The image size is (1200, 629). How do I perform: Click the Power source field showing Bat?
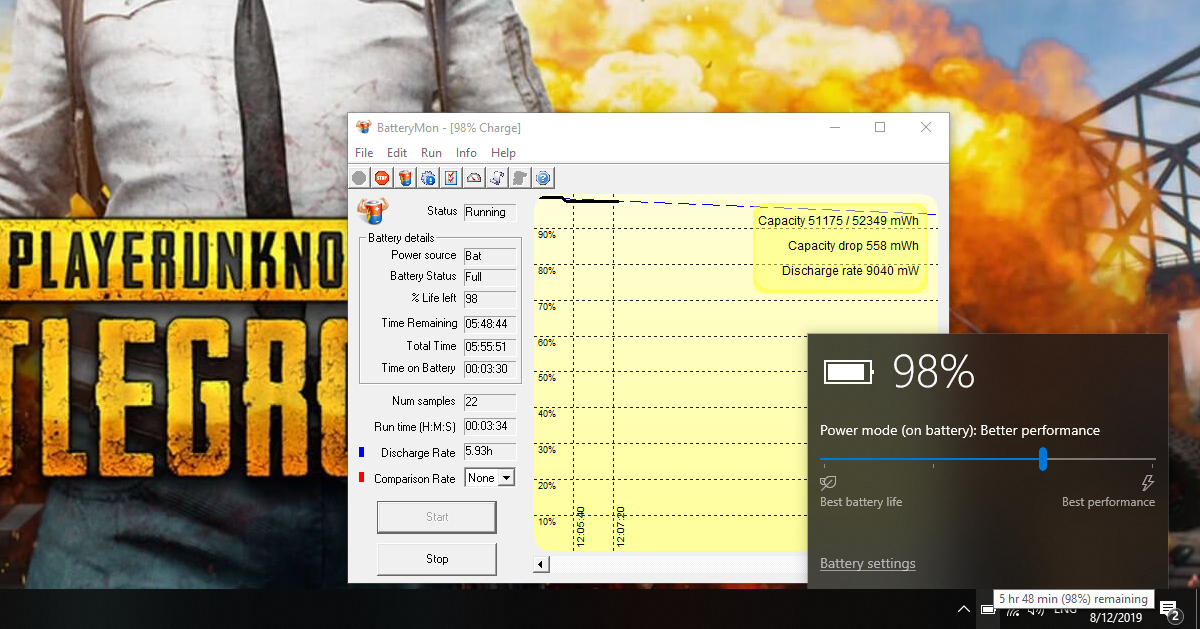[x=490, y=255]
